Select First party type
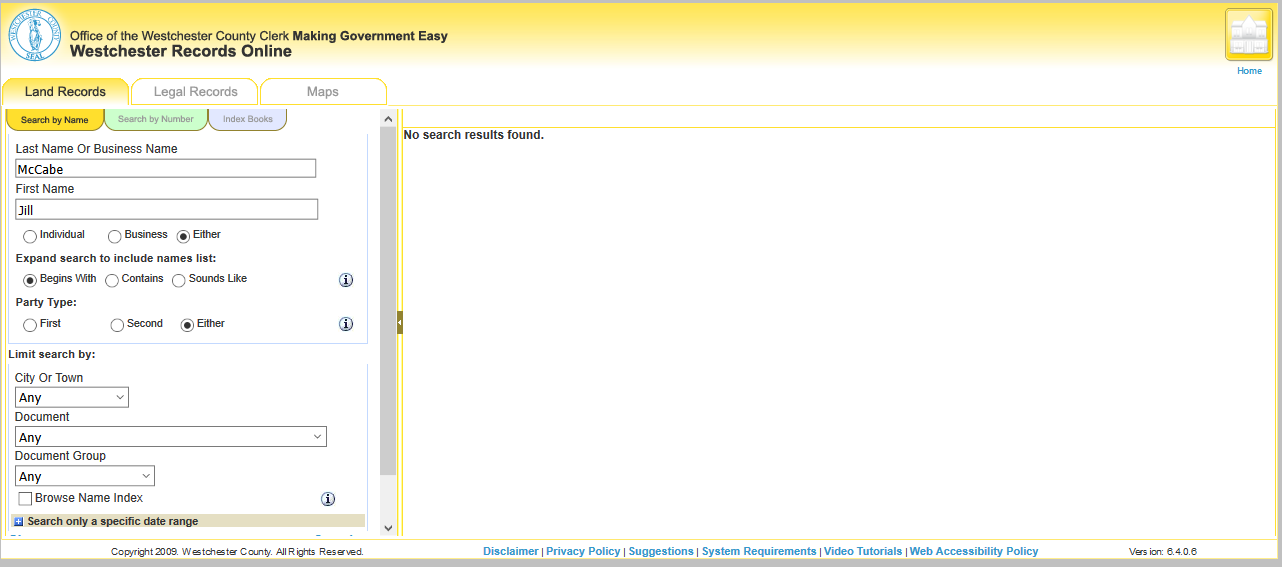 pos(30,325)
